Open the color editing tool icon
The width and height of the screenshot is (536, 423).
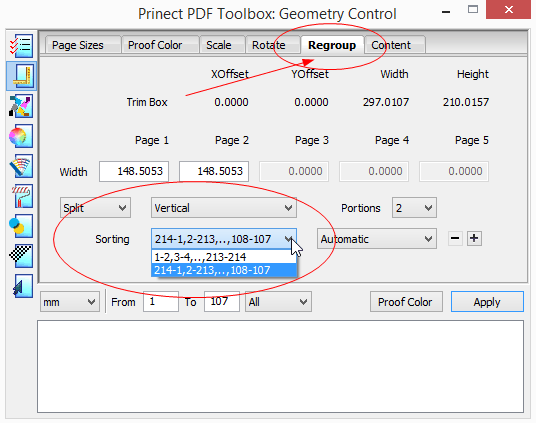[21, 106]
